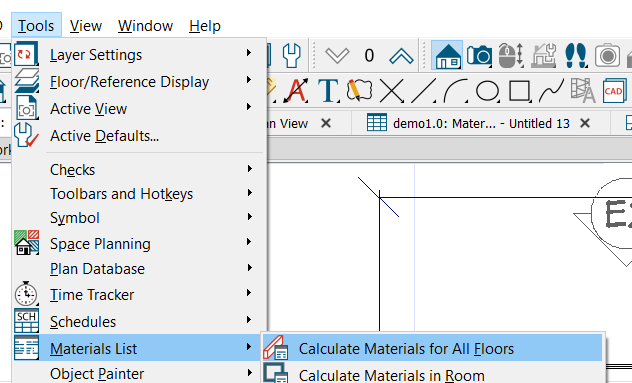Click the Layer Settings icon
Image resolution: width=632 pixels, height=383 pixels.
(x=26, y=53)
